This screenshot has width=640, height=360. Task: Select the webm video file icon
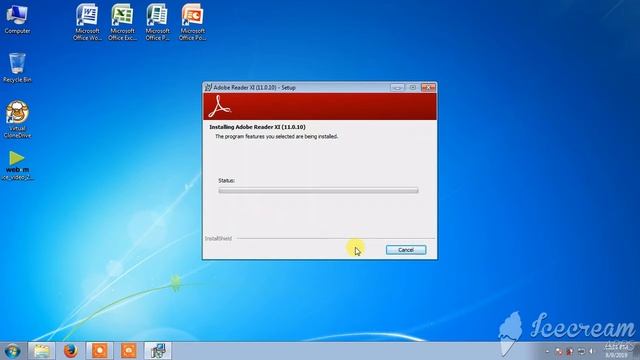(x=17, y=165)
